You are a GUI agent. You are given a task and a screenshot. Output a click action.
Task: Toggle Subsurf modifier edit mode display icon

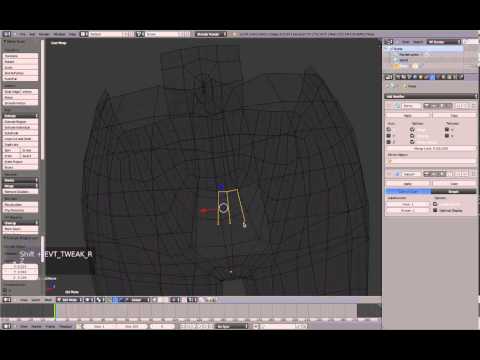pyautogui.click(x=441, y=174)
